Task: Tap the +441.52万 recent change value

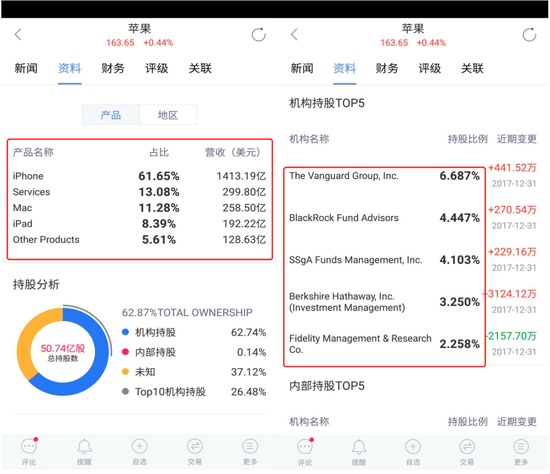Action: (x=512, y=168)
